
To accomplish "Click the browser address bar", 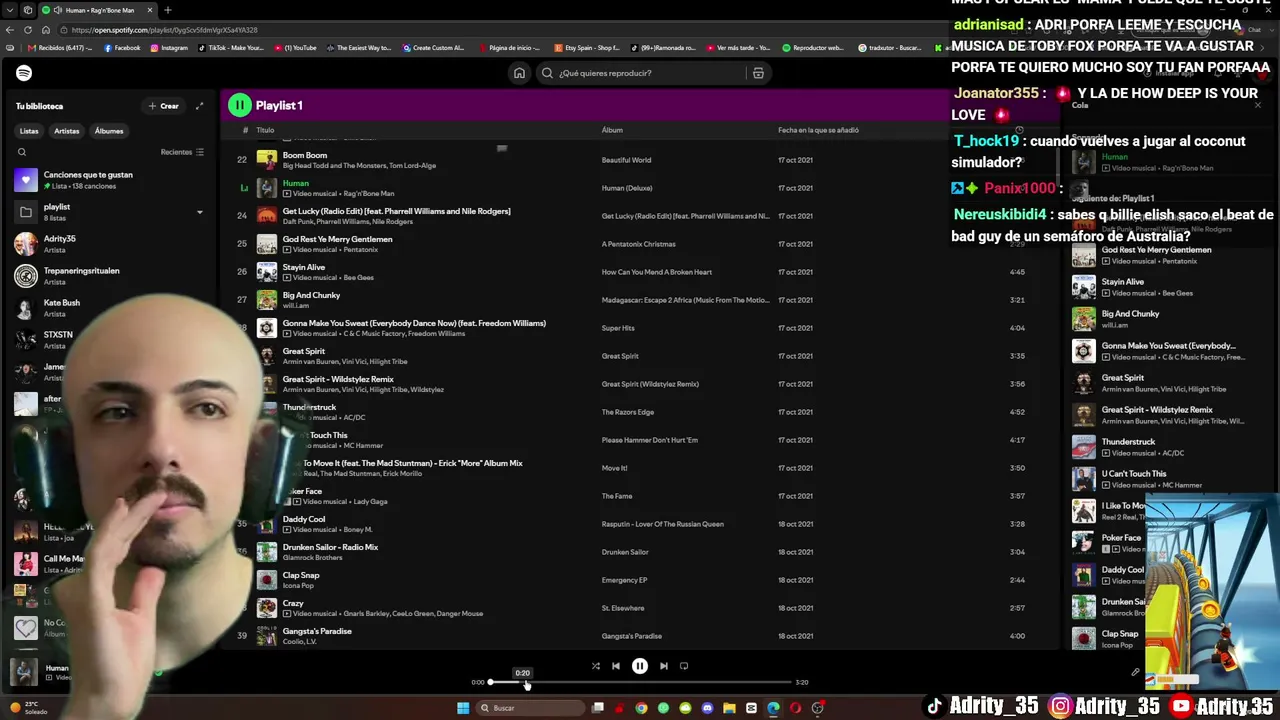I will point(500,30).
